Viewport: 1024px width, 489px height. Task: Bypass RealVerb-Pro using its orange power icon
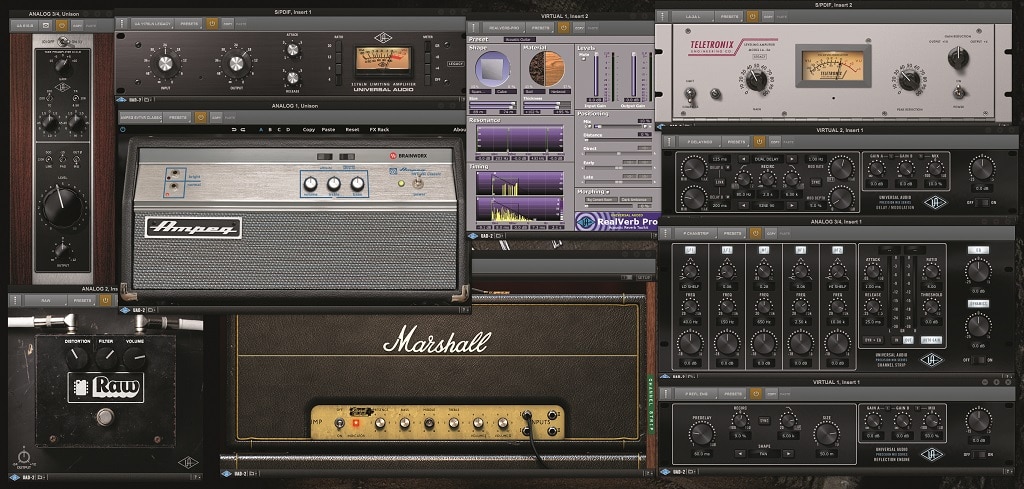click(564, 28)
